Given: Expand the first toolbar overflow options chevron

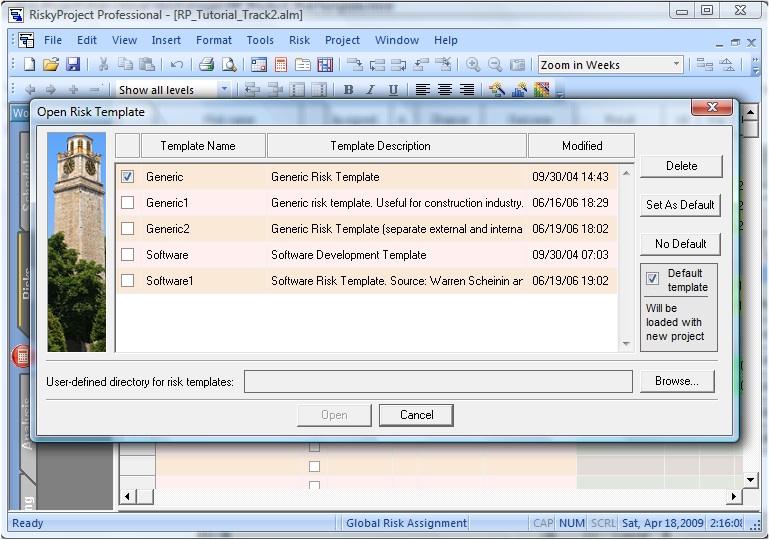Looking at the screenshot, I should coord(756,65).
